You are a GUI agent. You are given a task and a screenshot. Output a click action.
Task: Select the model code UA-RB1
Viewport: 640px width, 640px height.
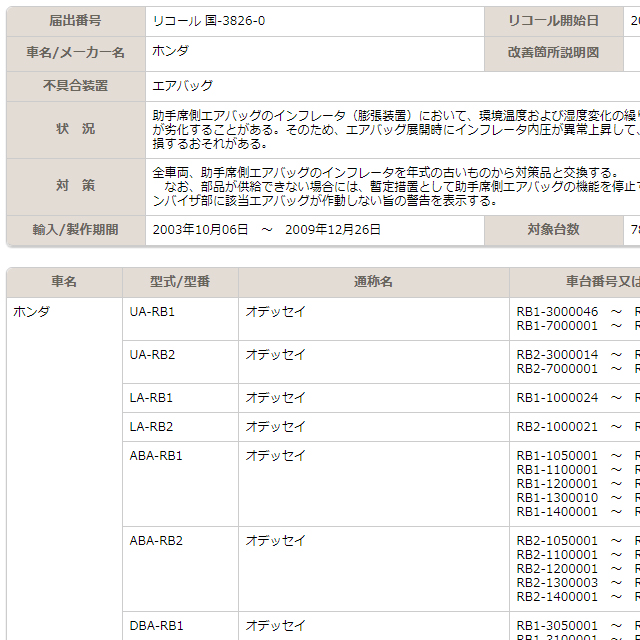point(152,312)
